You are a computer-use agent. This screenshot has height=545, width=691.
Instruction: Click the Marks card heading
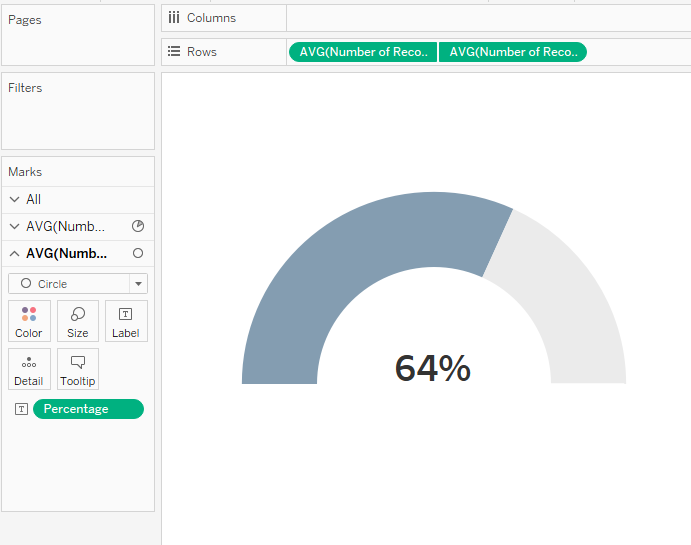click(x=25, y=172)
